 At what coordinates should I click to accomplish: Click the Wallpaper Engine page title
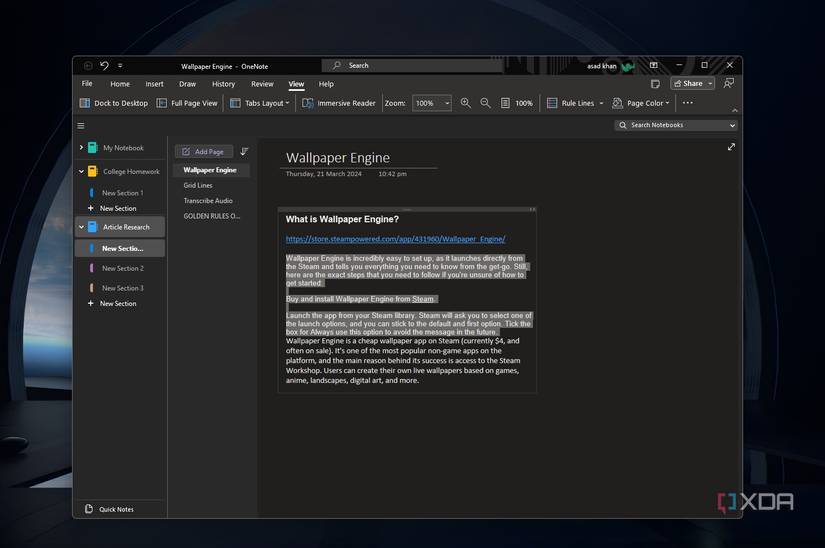point(338,158)
